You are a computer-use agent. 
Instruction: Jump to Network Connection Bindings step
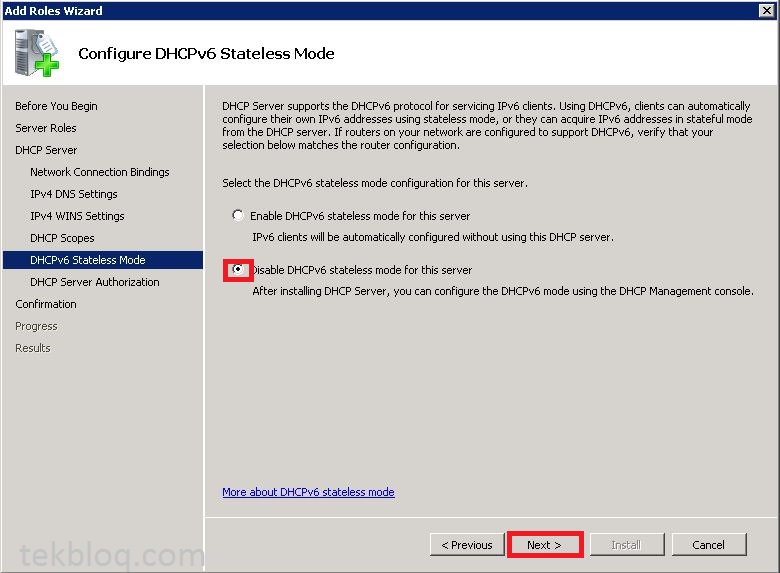[x=99, y=172]
